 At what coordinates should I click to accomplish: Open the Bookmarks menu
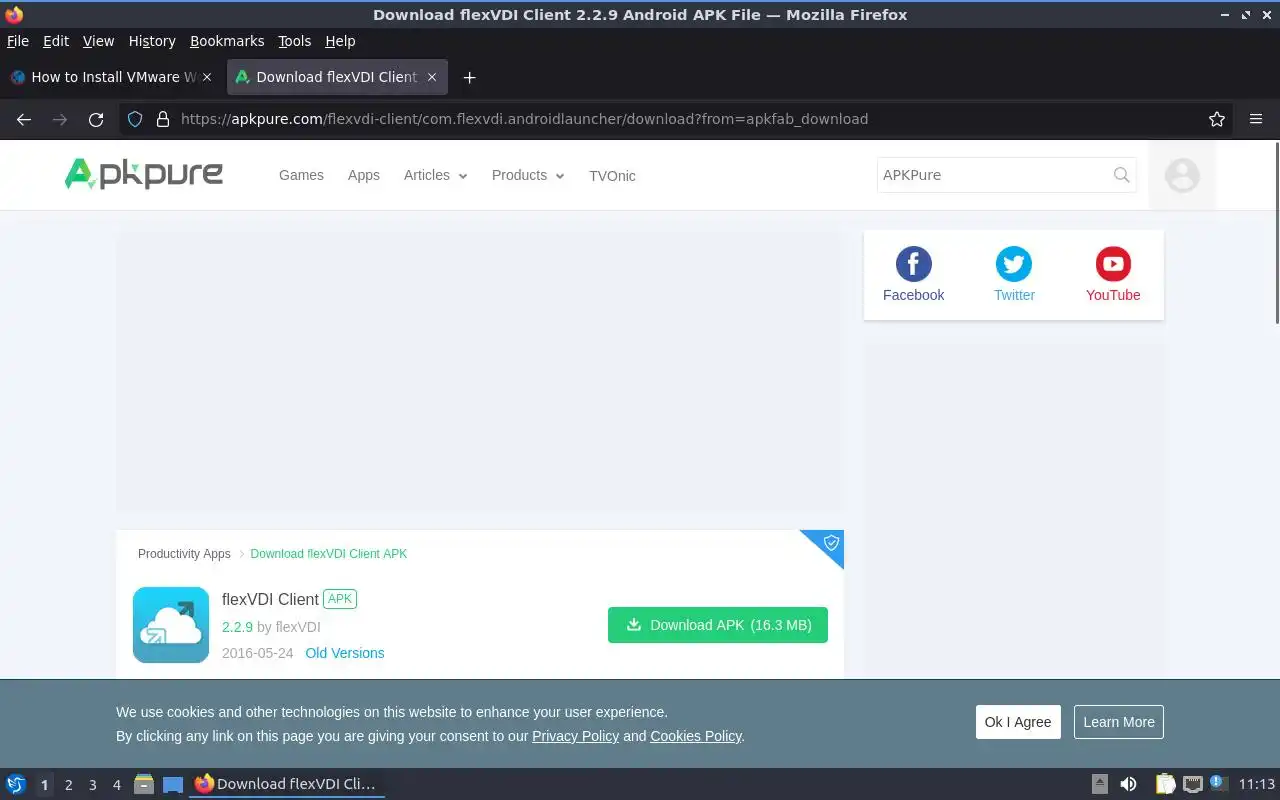pos(227,41)
